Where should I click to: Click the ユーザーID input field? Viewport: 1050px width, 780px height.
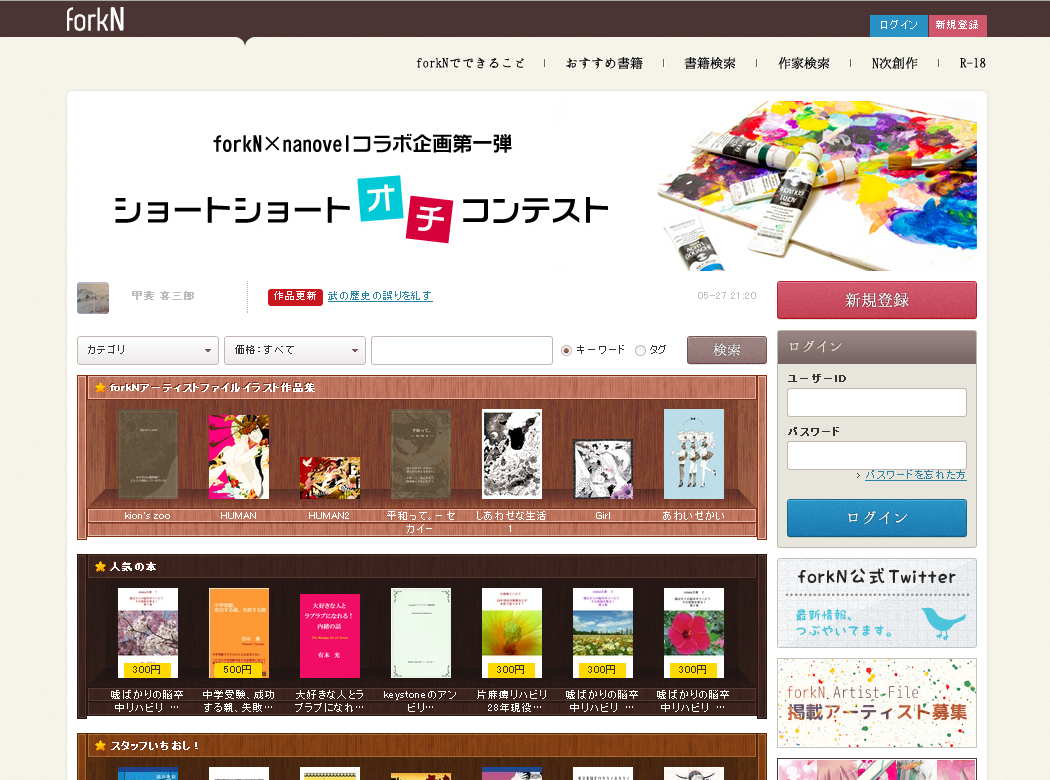point(876,402)
